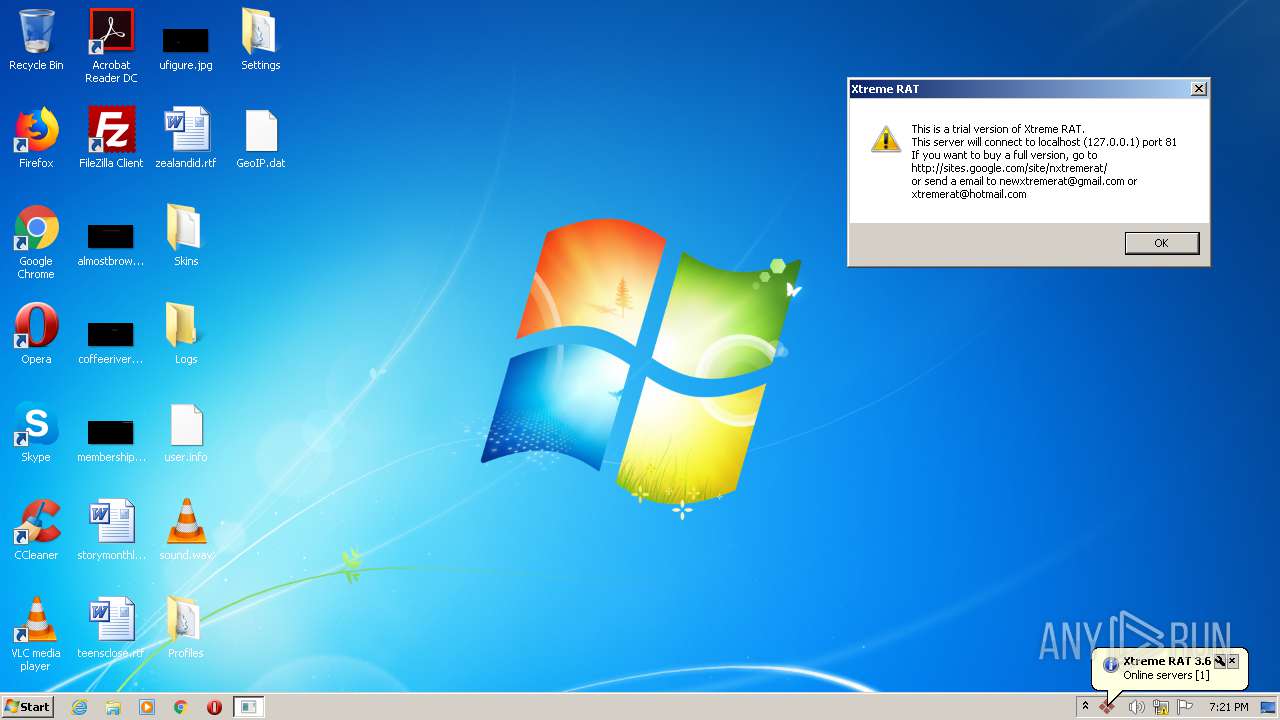This screenshot has height=720, width=1280.
Task: Click the Chrome taskbar icon
Action: (181, 707)
